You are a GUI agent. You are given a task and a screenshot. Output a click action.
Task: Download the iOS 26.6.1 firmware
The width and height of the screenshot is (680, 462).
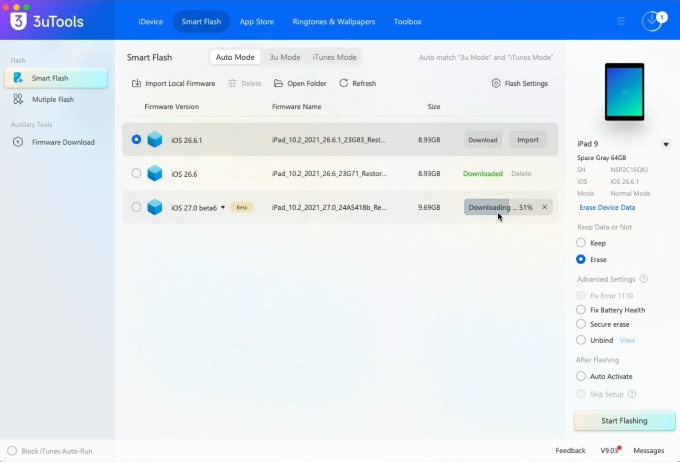click(483, 140)
